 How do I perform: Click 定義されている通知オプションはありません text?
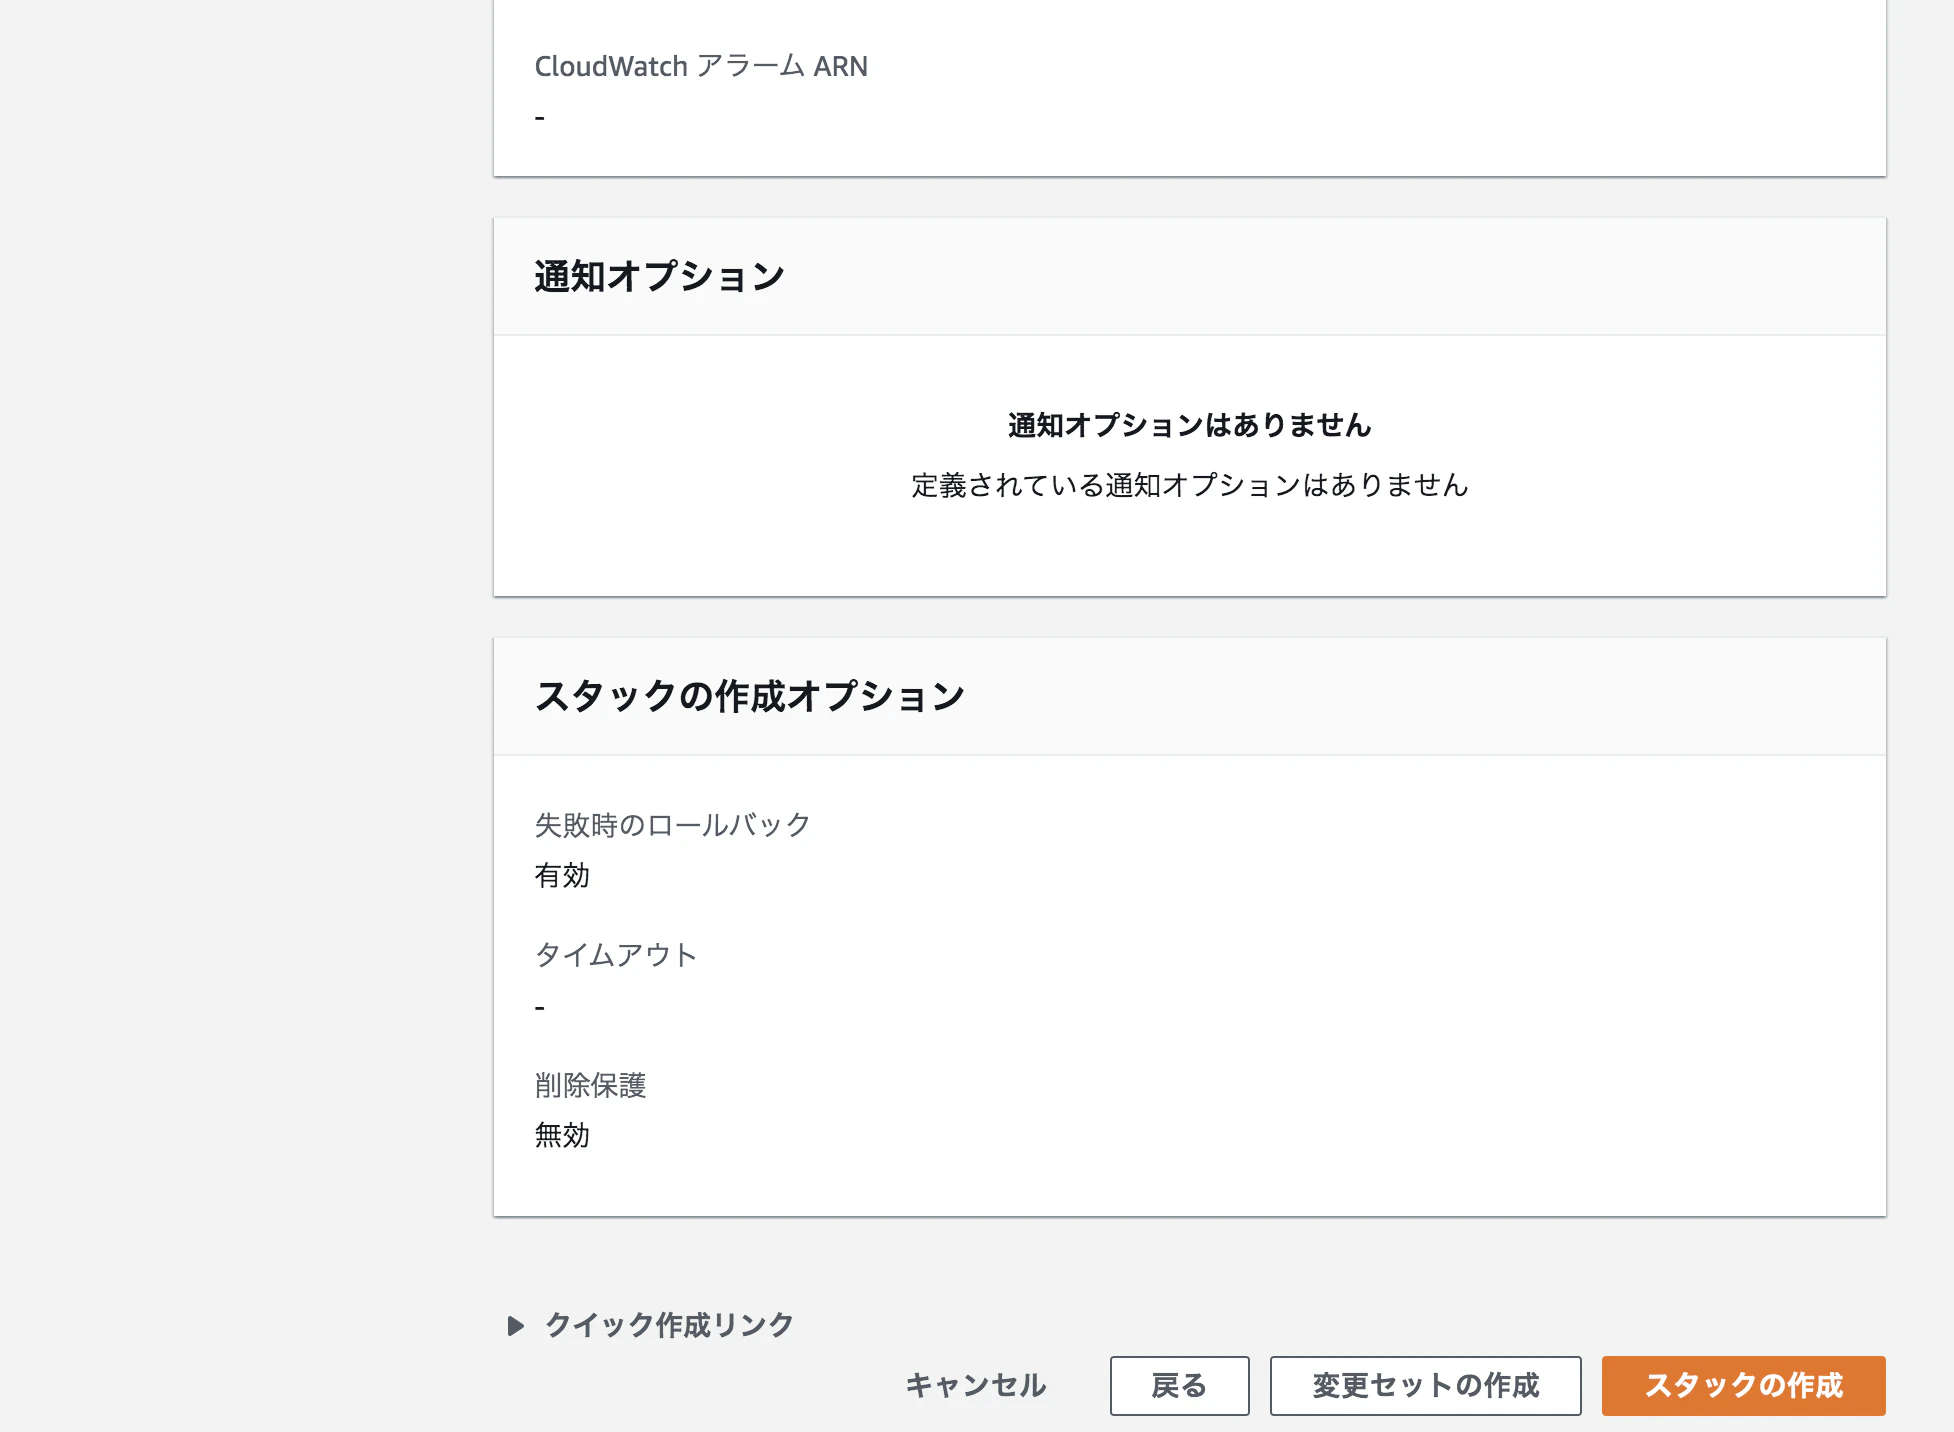(x=1189, y=485)
